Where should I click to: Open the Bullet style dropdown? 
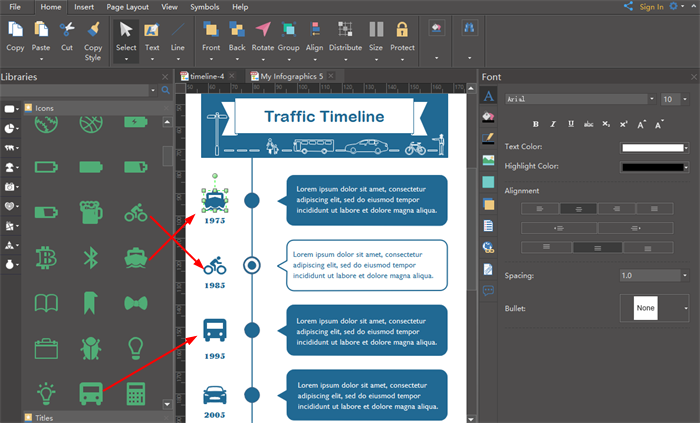click(x=686, y=309)
